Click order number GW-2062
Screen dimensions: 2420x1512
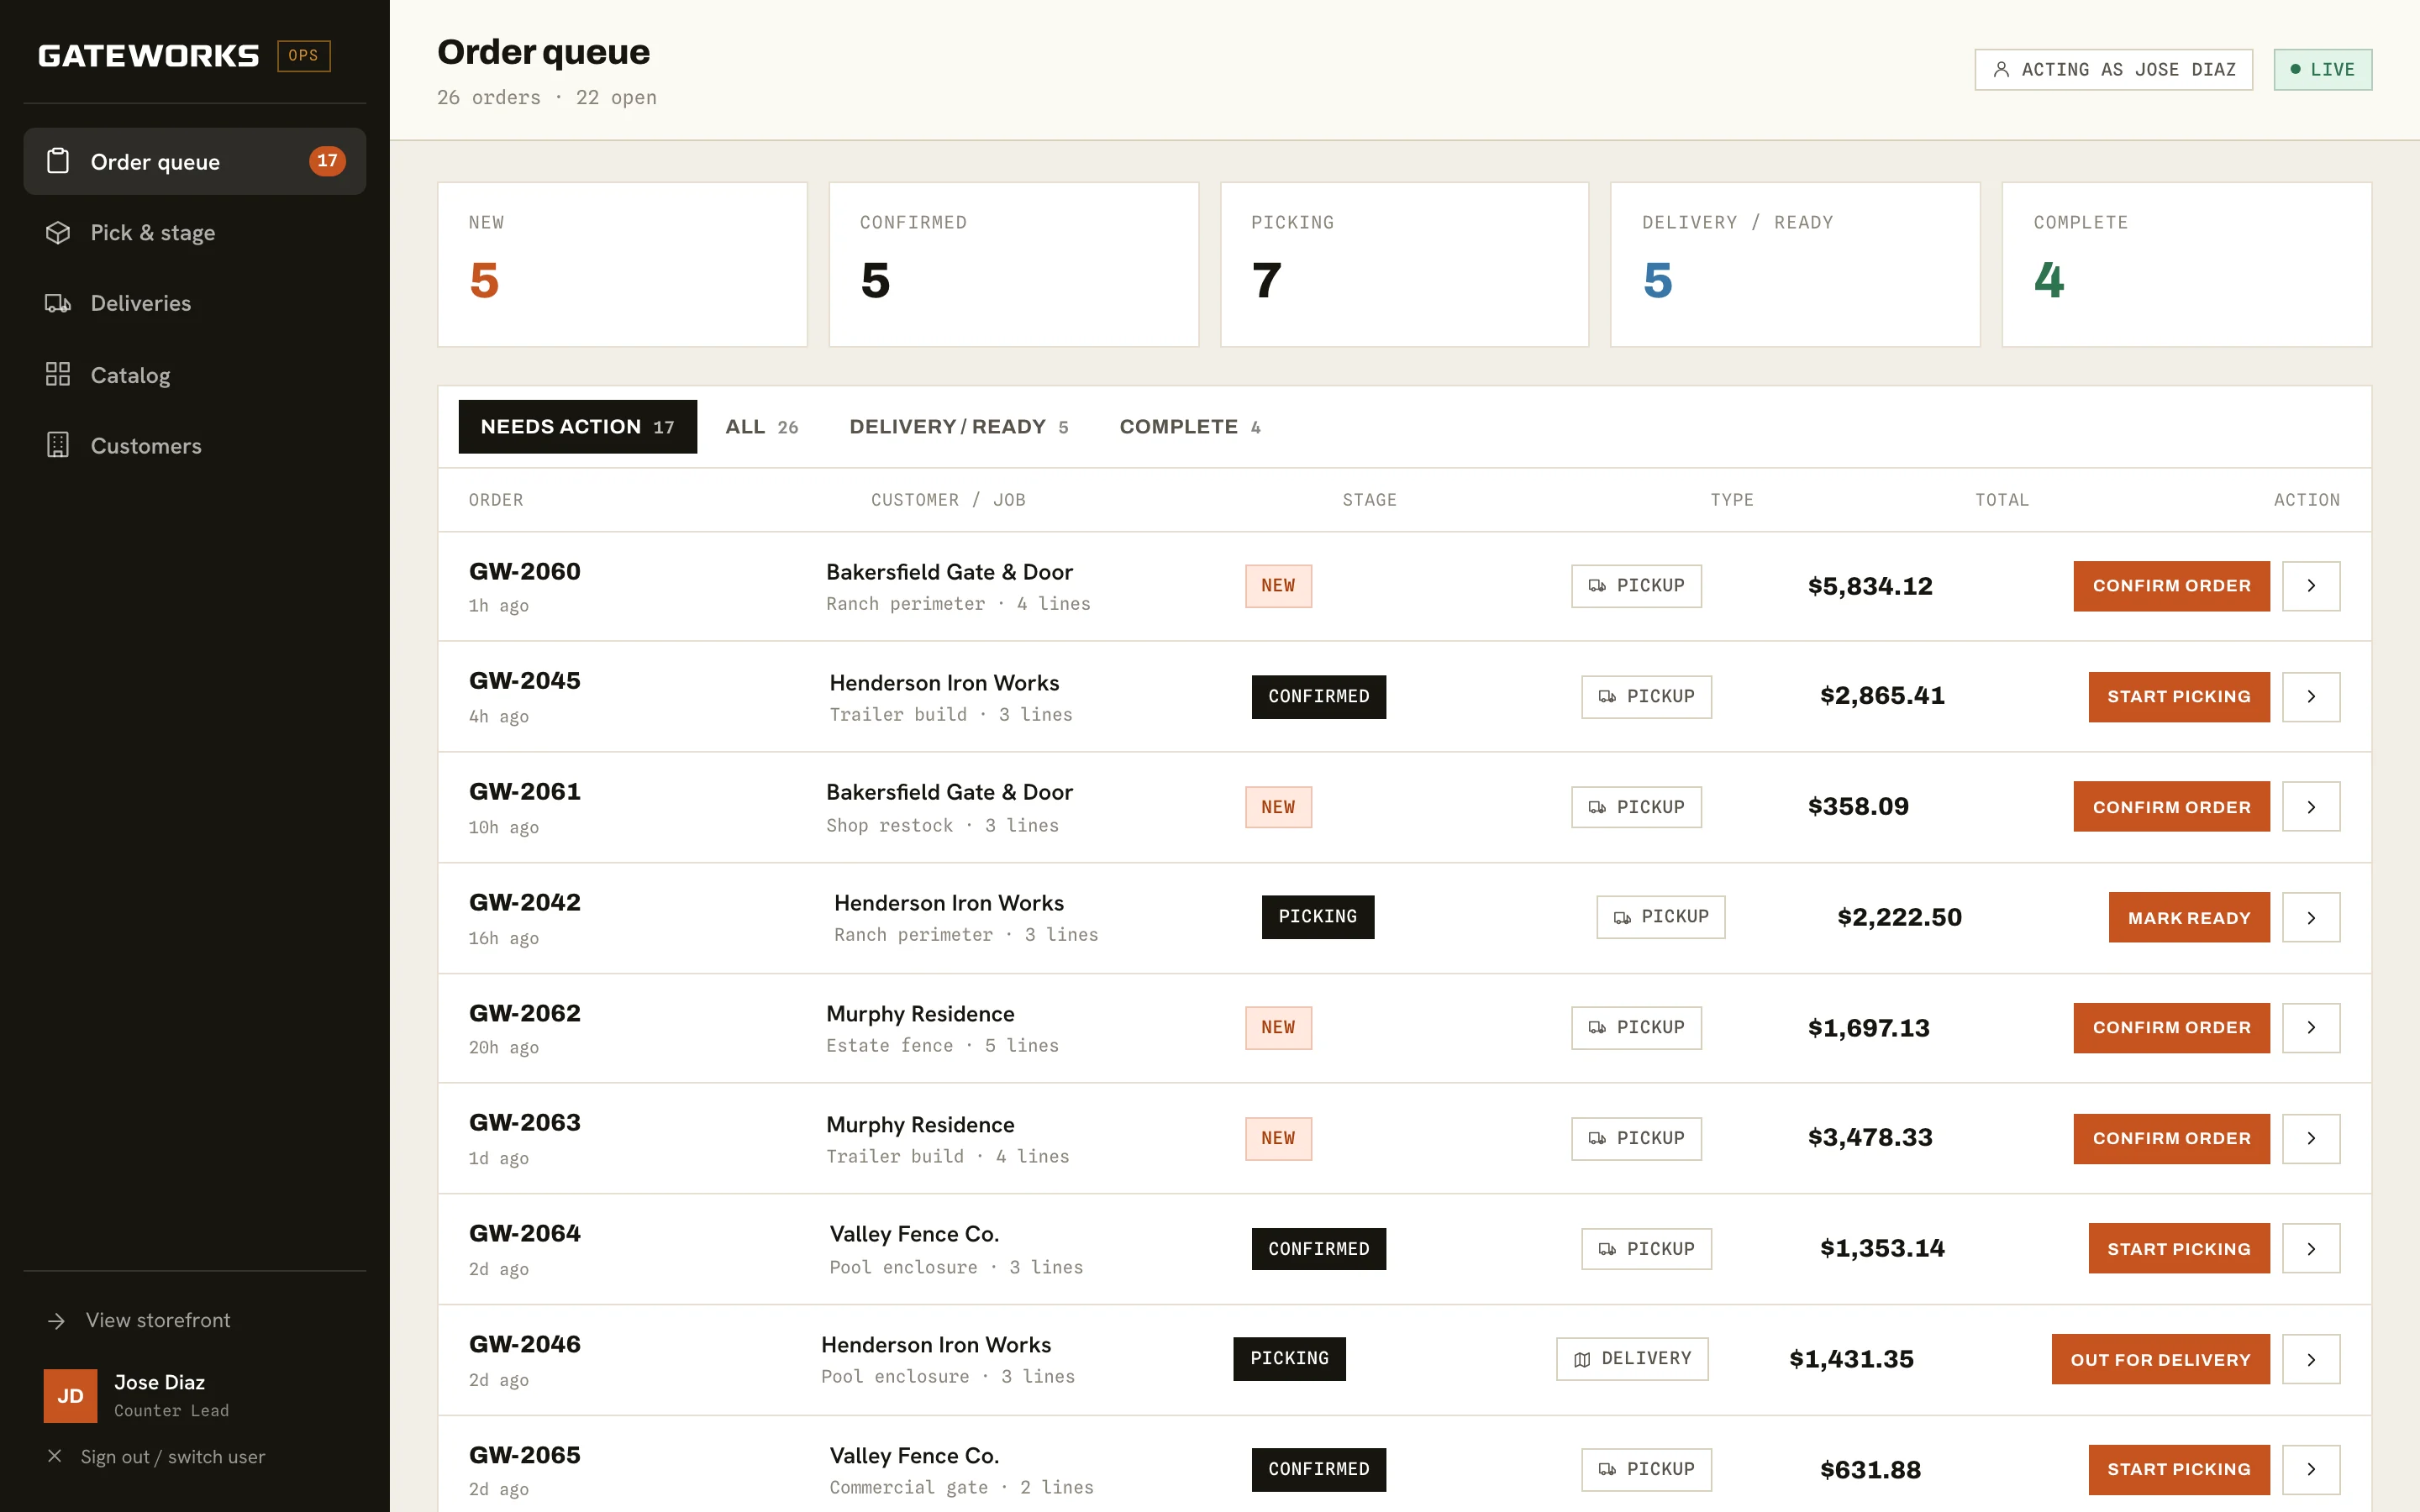pos(525,1013)
